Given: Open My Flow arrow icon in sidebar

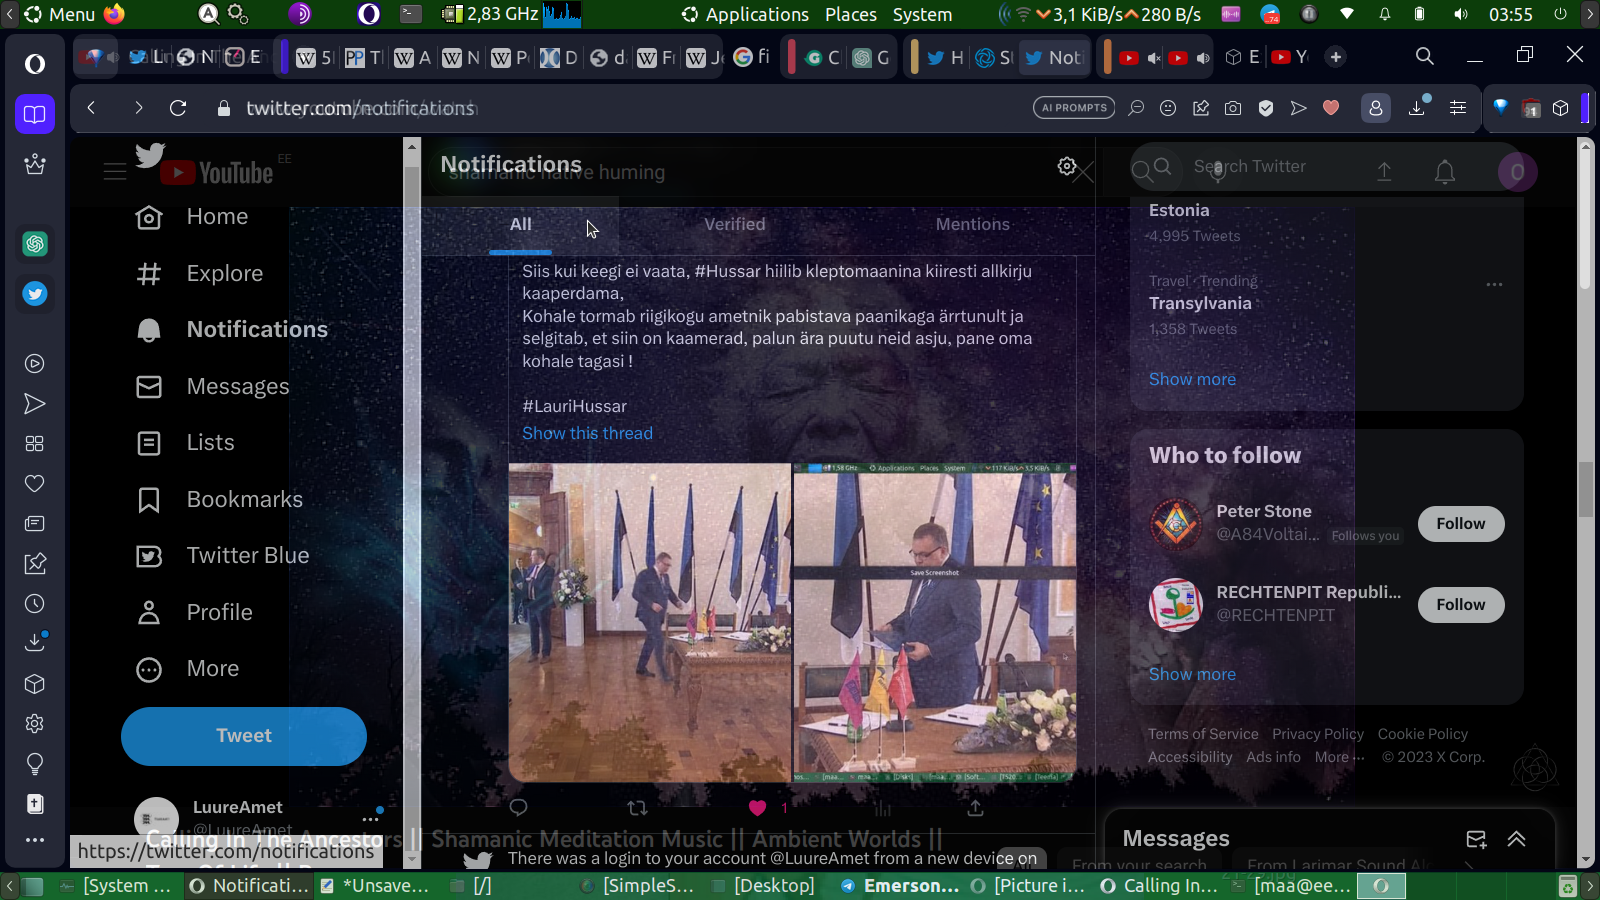Looking at the screenshot, I should tap(35, 404).
